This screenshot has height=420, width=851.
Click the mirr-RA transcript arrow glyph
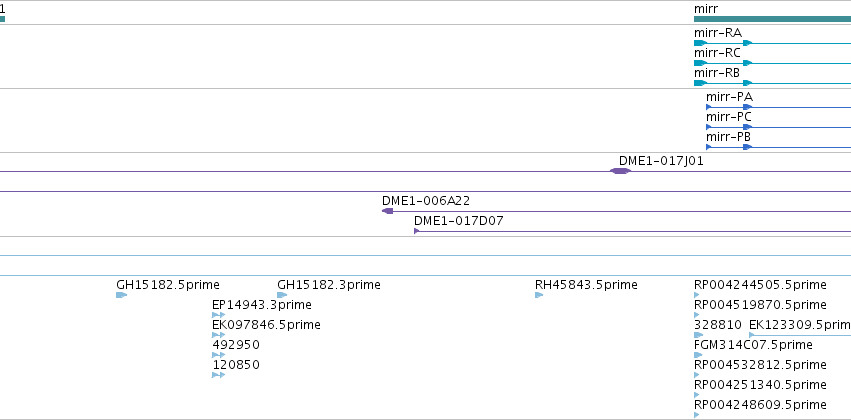[x=701, y=43]
